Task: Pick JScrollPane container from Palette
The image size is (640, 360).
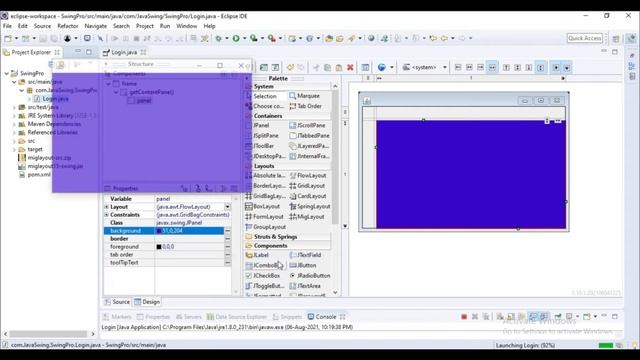Action: pyautogui.click(x=307, y=125)
